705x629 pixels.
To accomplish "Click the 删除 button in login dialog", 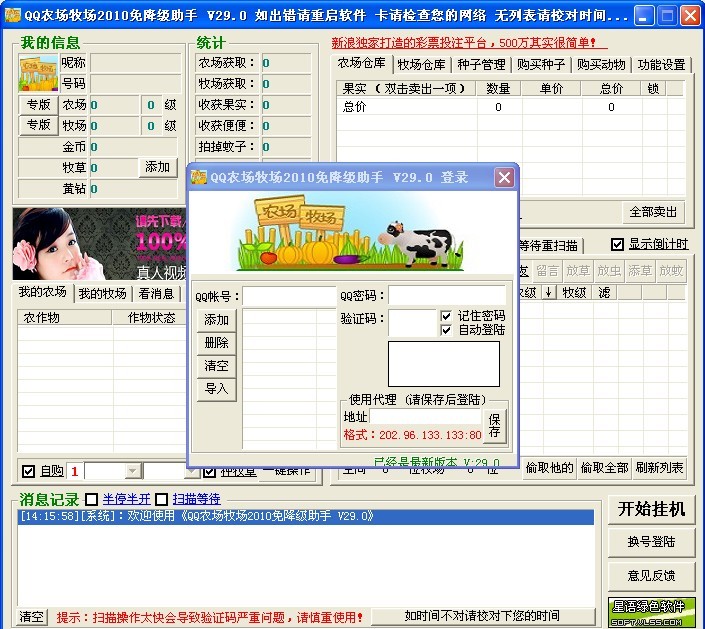I will [x=216, y=343].
